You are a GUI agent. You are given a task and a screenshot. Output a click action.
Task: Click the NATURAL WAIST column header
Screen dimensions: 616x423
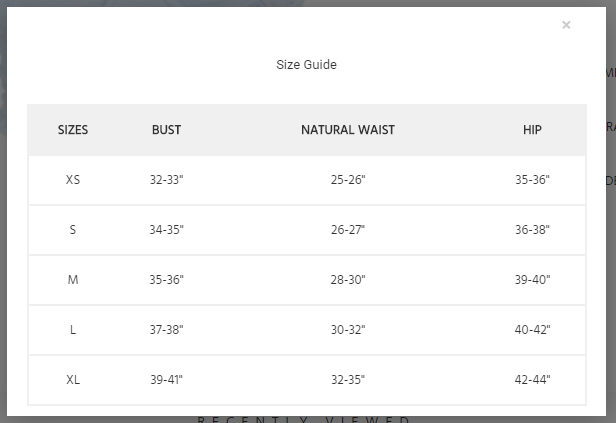348,130
